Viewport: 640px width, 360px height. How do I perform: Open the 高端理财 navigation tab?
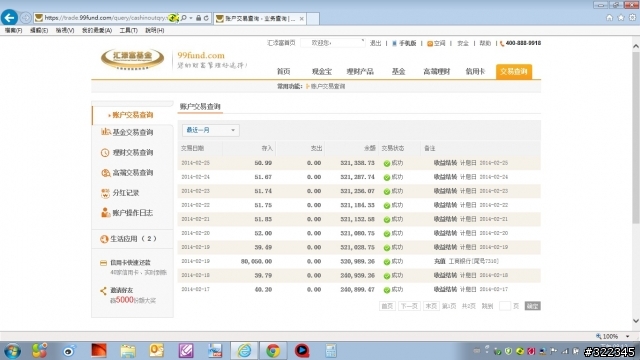tap(436, 71)
